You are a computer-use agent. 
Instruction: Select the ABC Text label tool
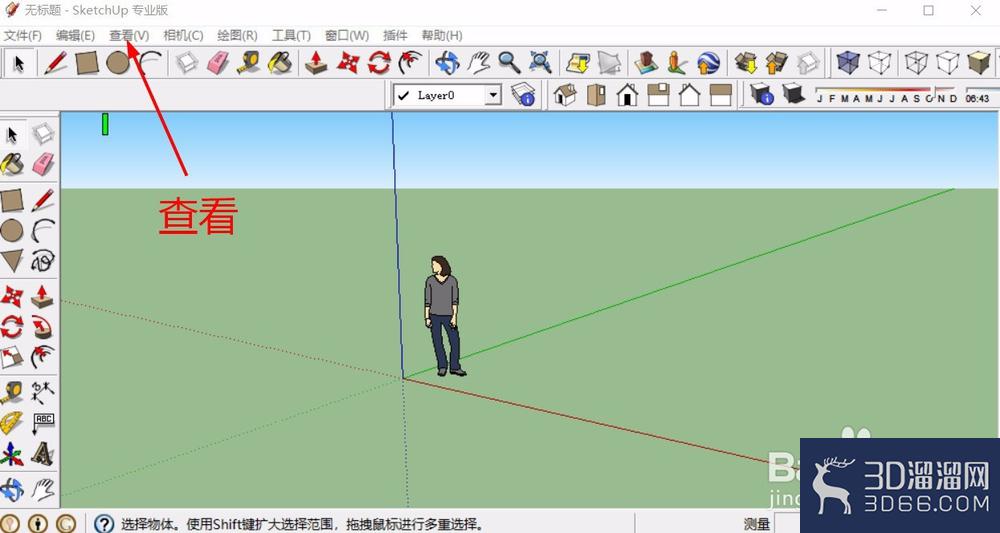pos(43,423)
